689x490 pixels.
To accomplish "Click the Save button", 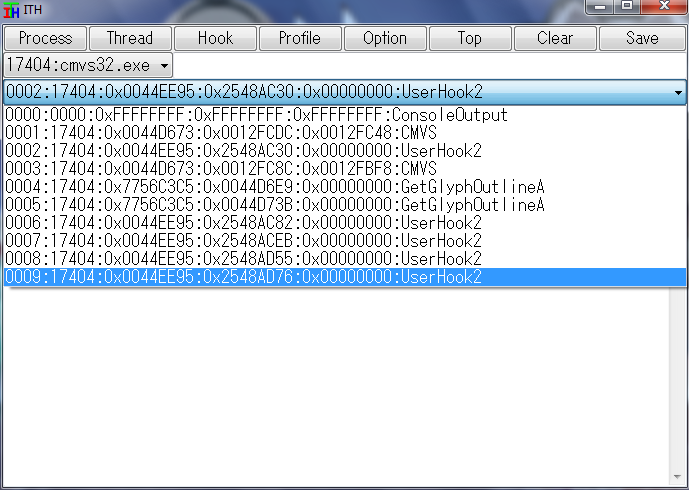I will (x=642, y=38).
